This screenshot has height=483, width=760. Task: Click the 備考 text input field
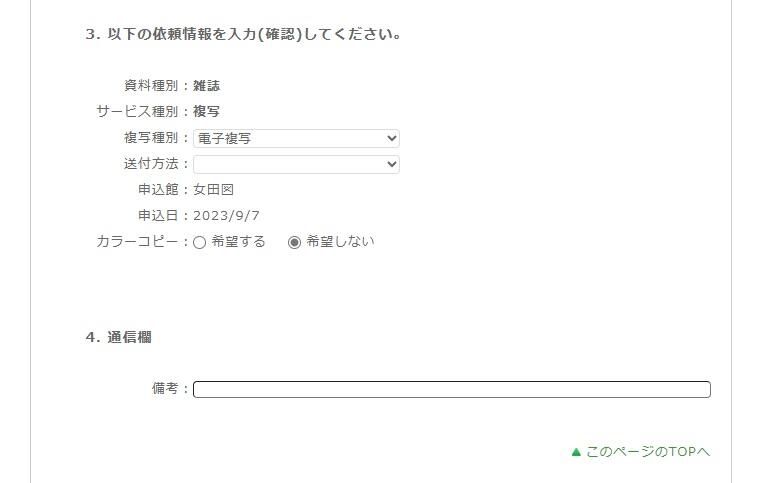451,390
